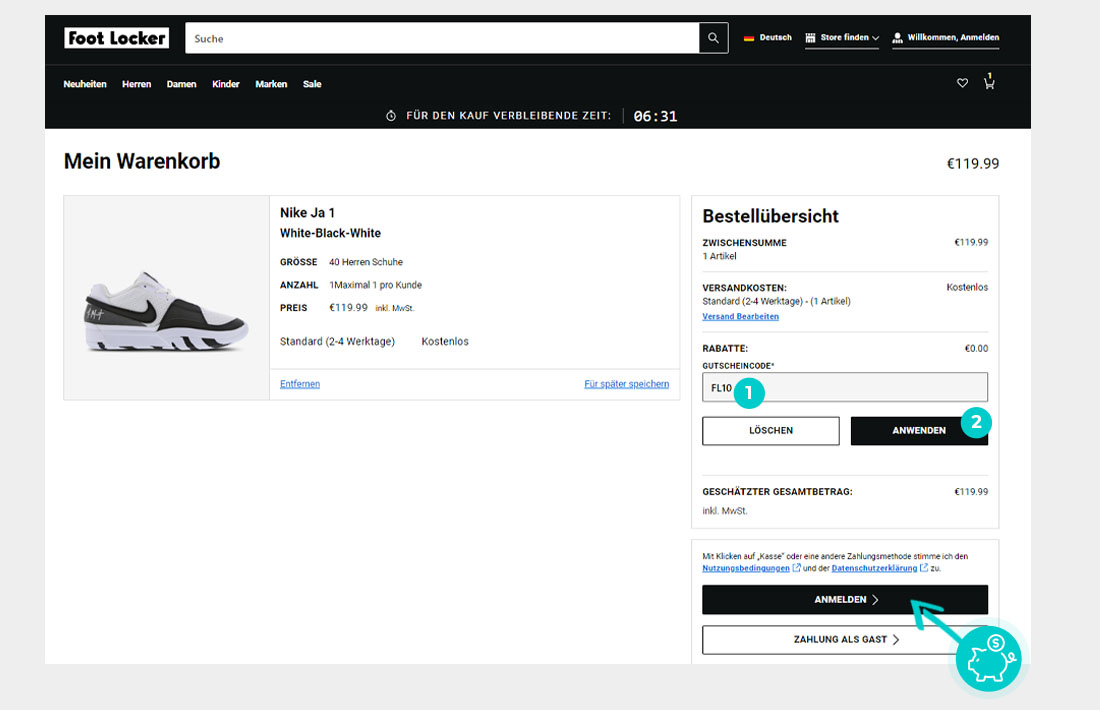Viewport: 1100px width, 710px height.
Task: Click the Anmelden checkout button
Action: (845, 600)
